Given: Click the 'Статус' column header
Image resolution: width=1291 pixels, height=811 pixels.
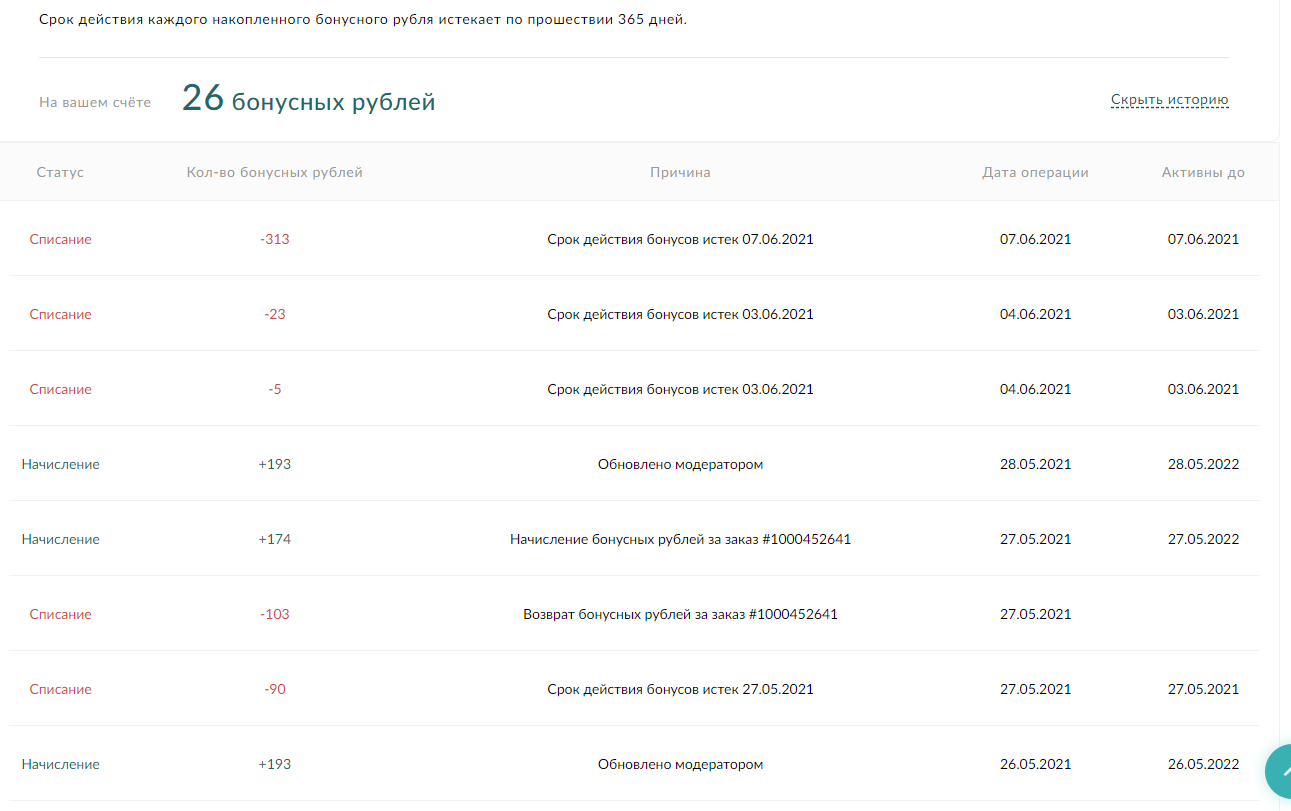Looking at the screenshot, I should click(60, 172).
